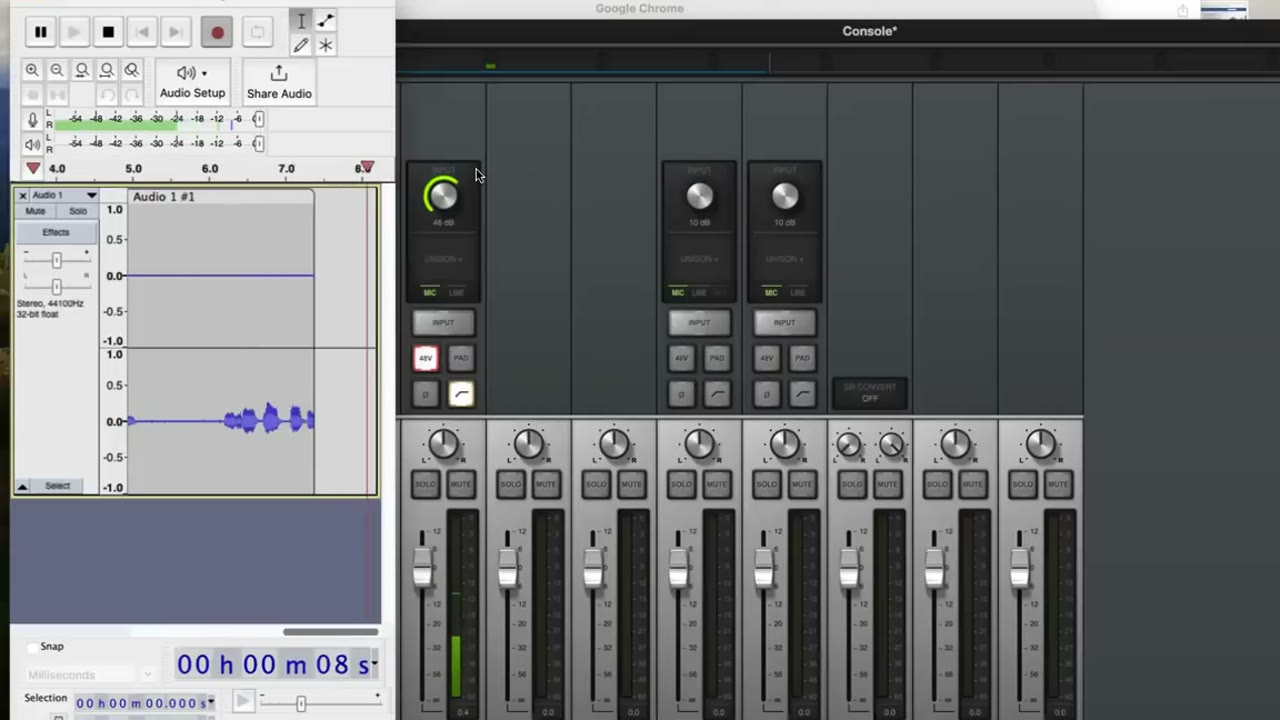Choose the Draw pencil tool

pos(300,45)
